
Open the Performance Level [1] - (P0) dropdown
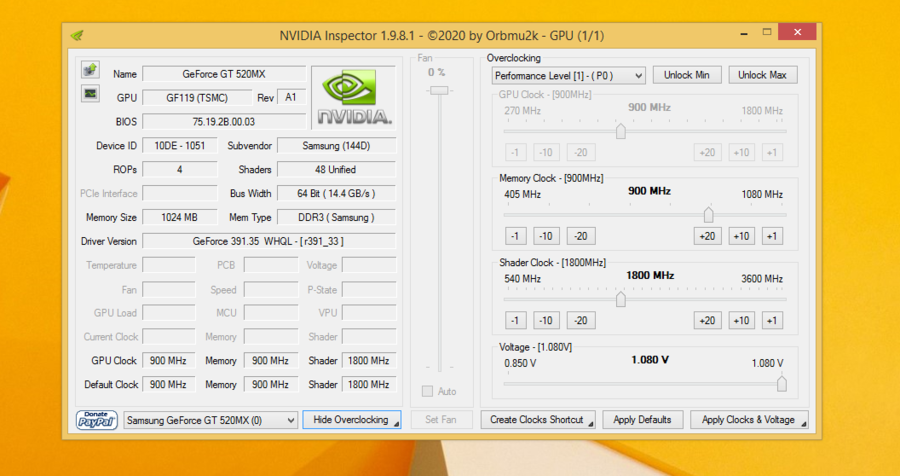point(568,75)
